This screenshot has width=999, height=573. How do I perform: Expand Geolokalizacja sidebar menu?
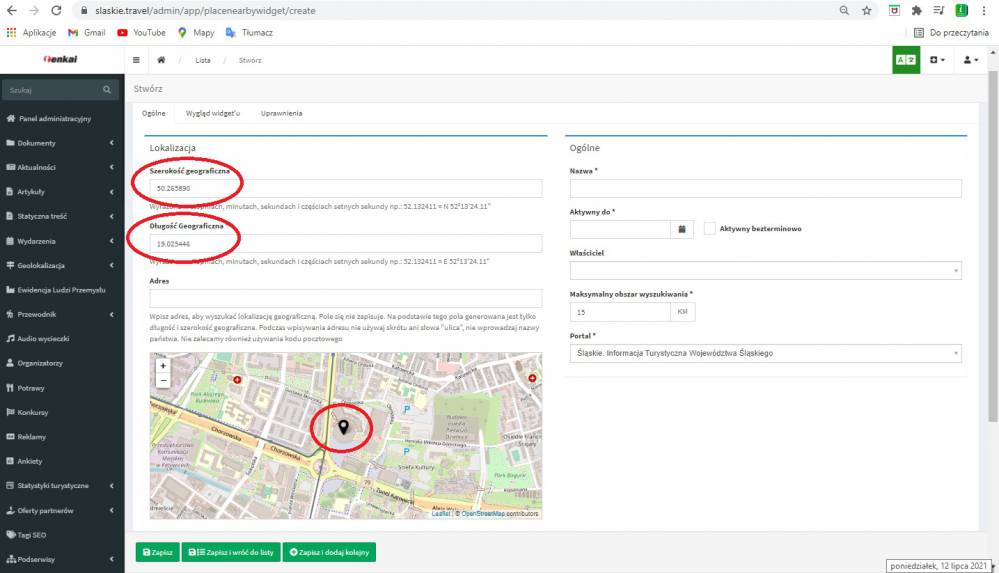[x=62, y=265]
